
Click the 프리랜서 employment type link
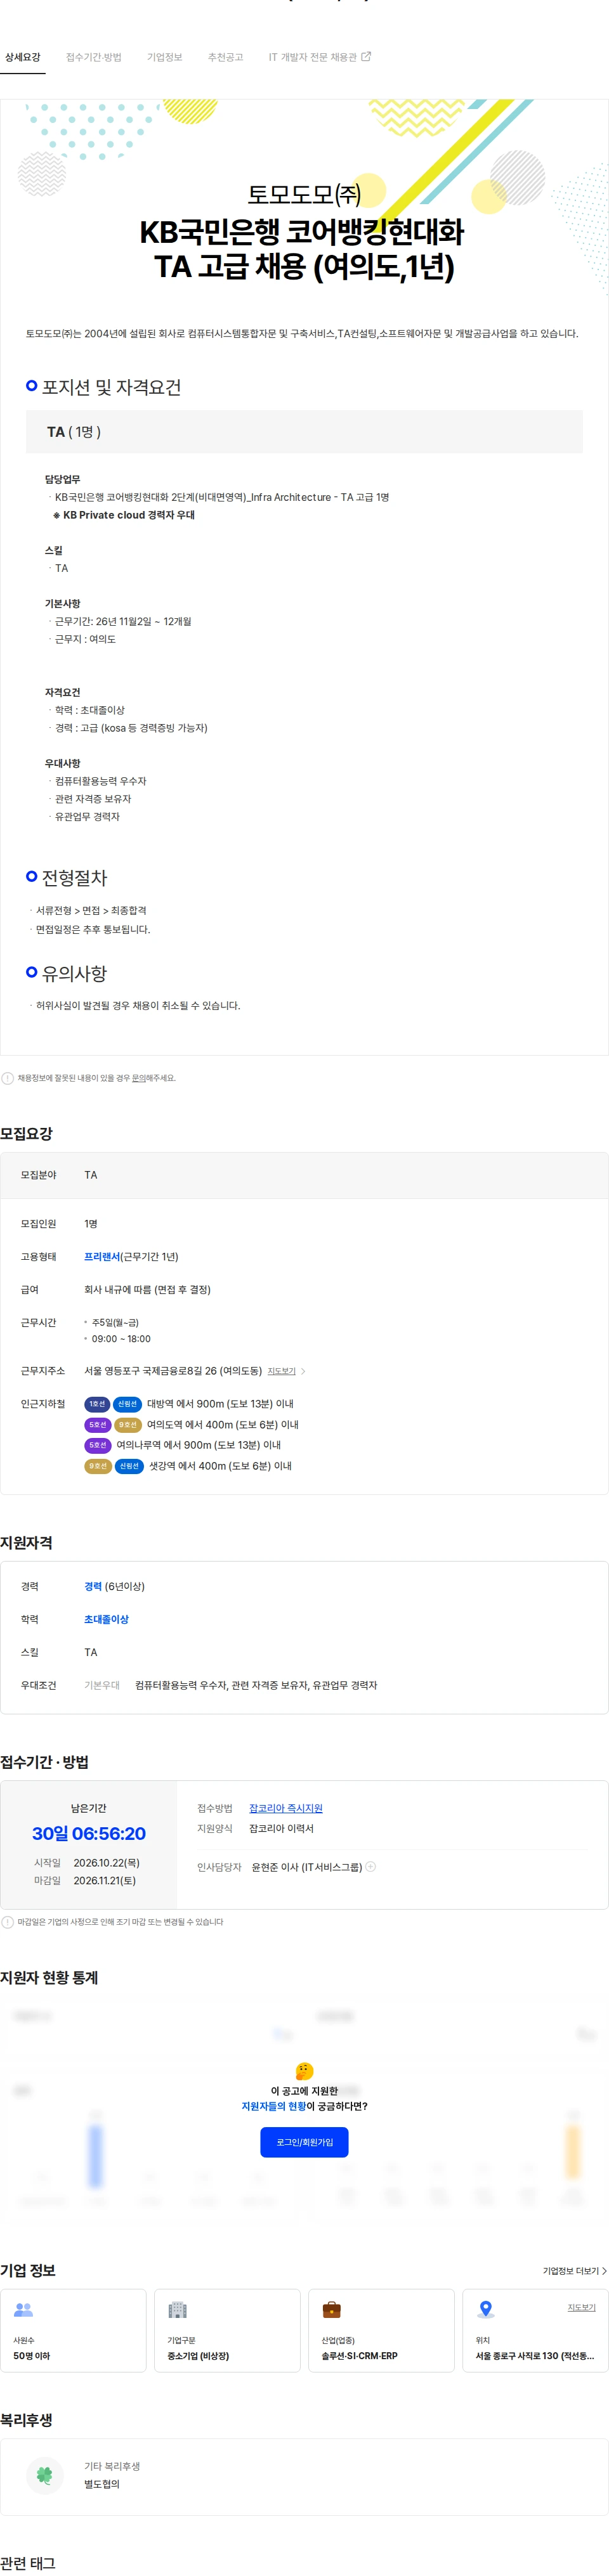pyautogui.click(x=102, y=1257)
